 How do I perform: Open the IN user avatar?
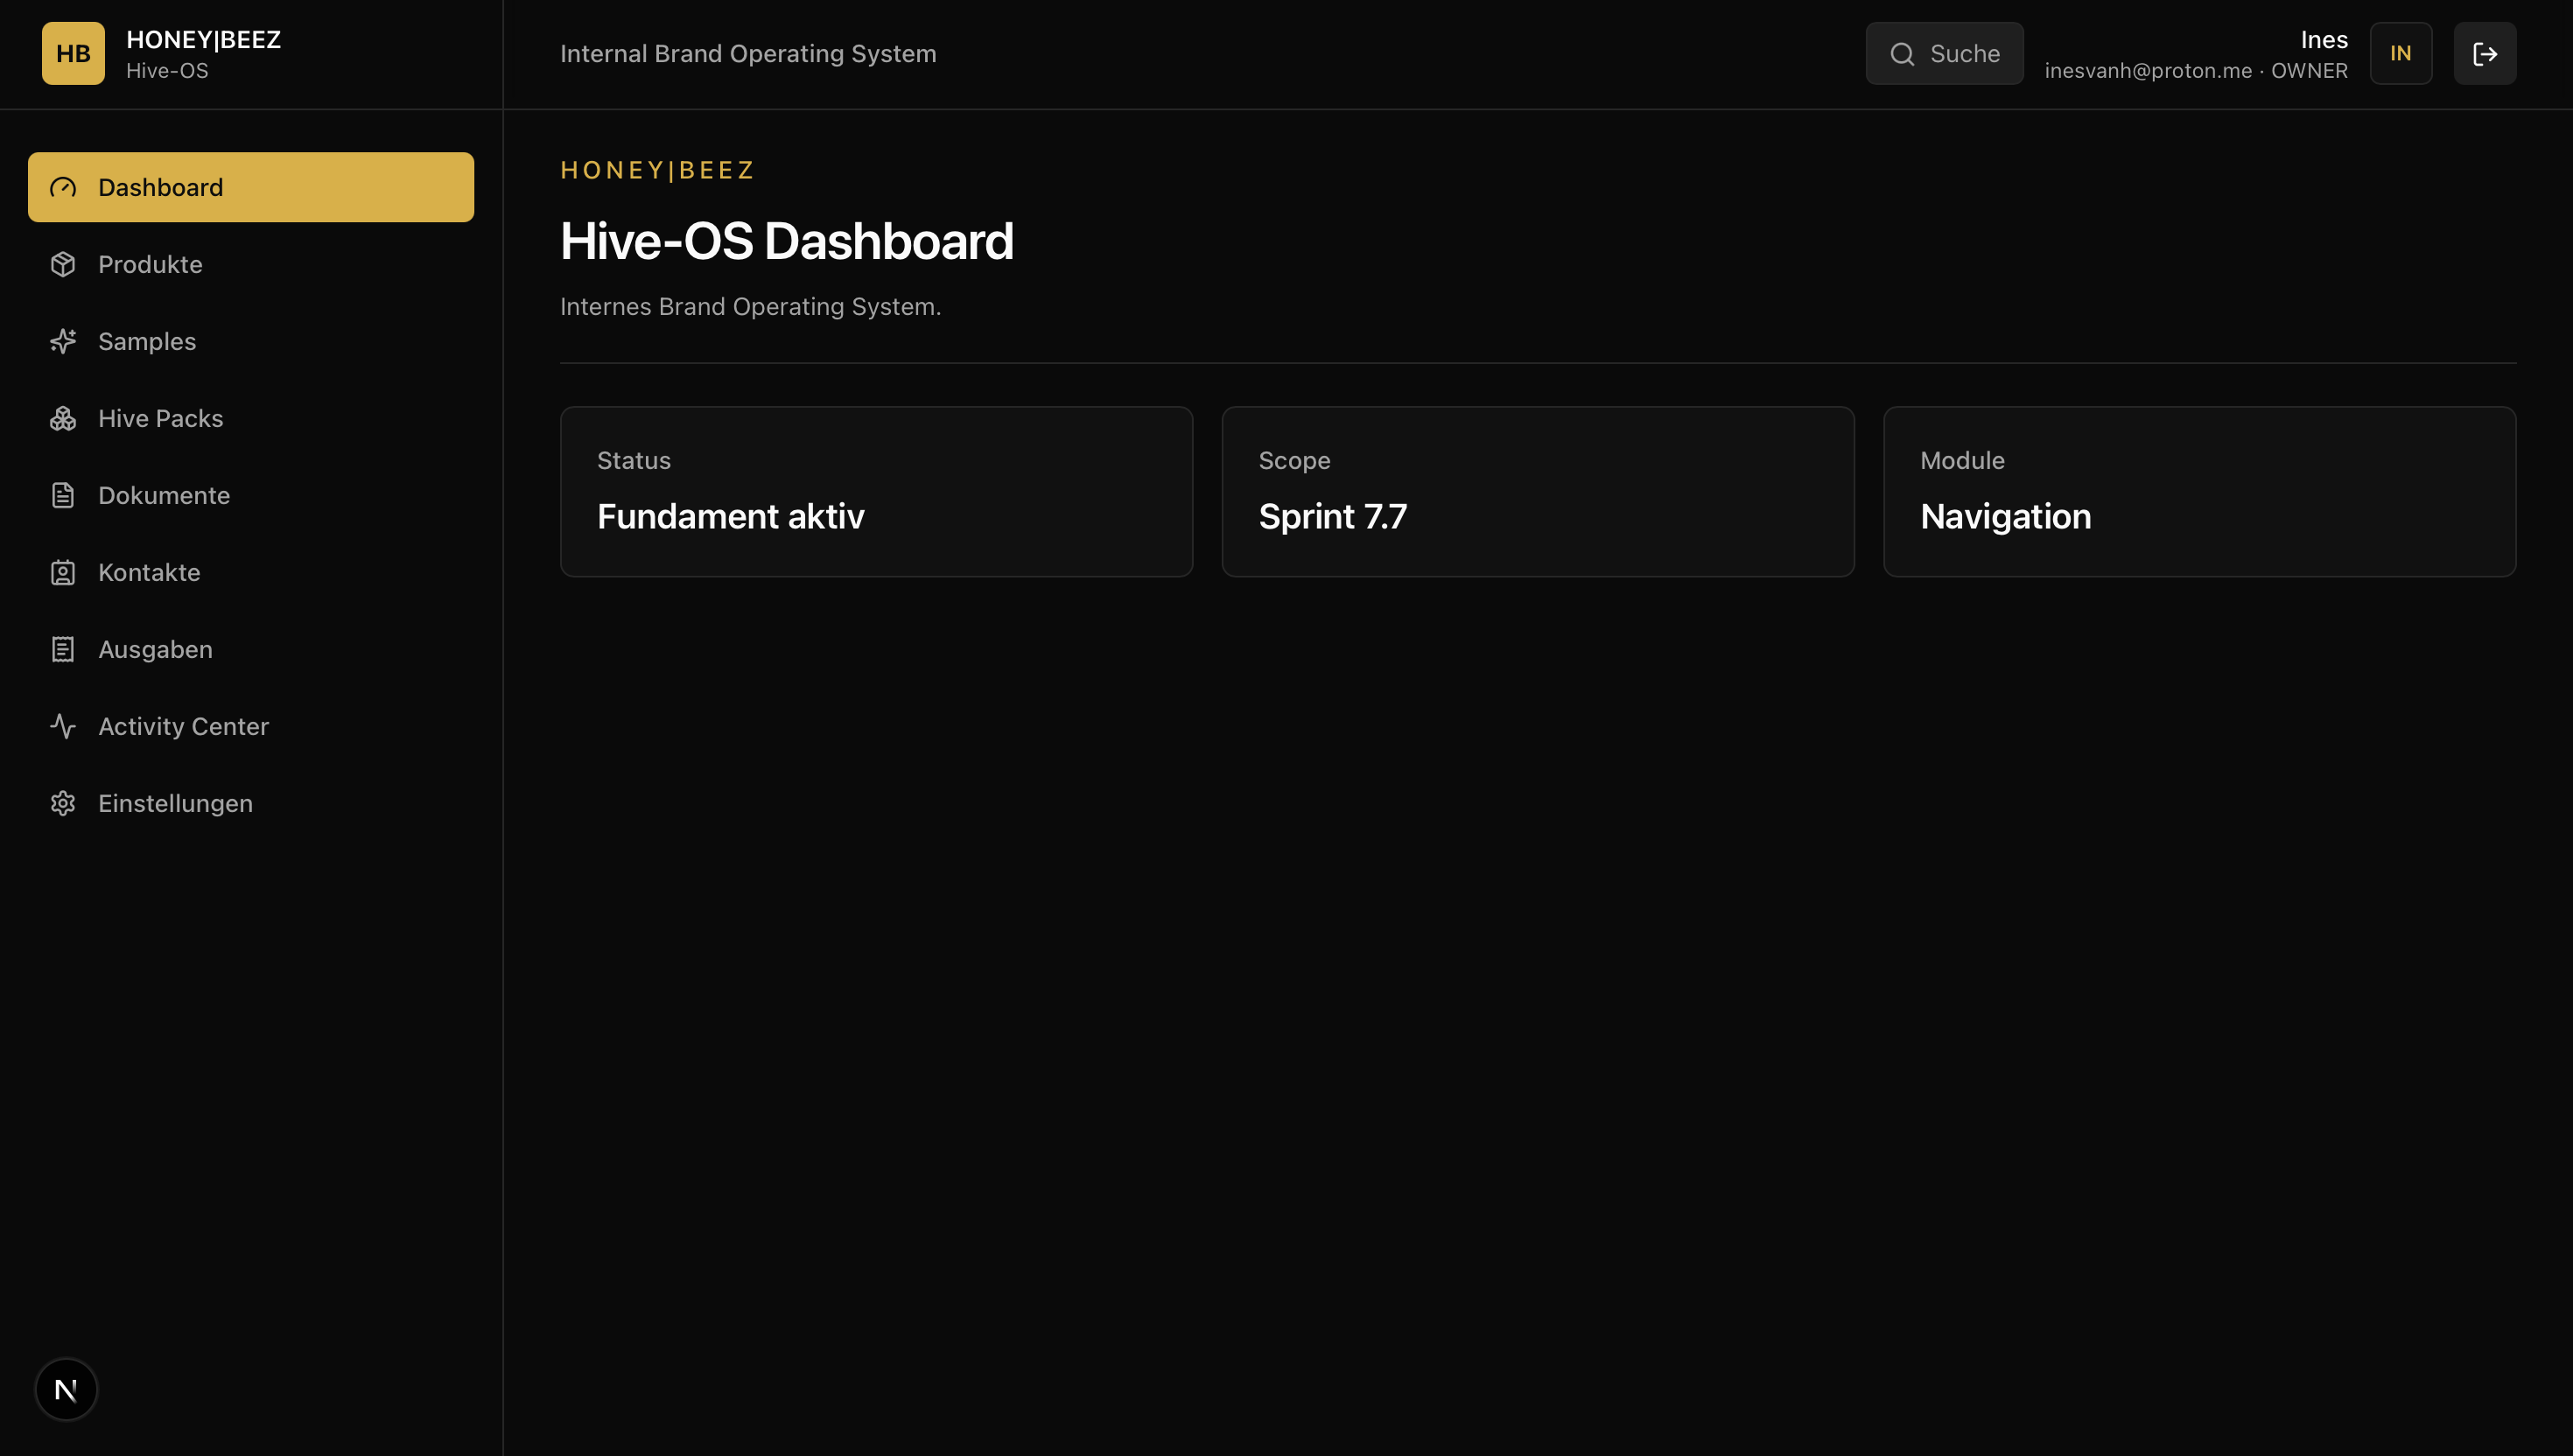(2400, 53)
